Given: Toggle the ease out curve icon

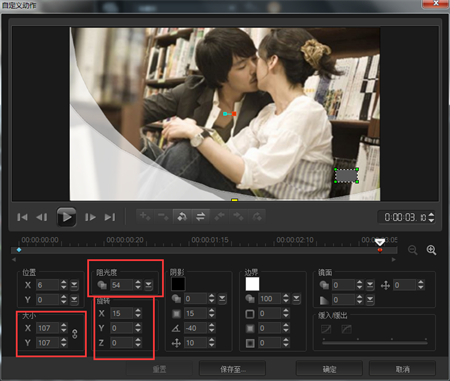Looking at the screenshot, I should point(347,329).
